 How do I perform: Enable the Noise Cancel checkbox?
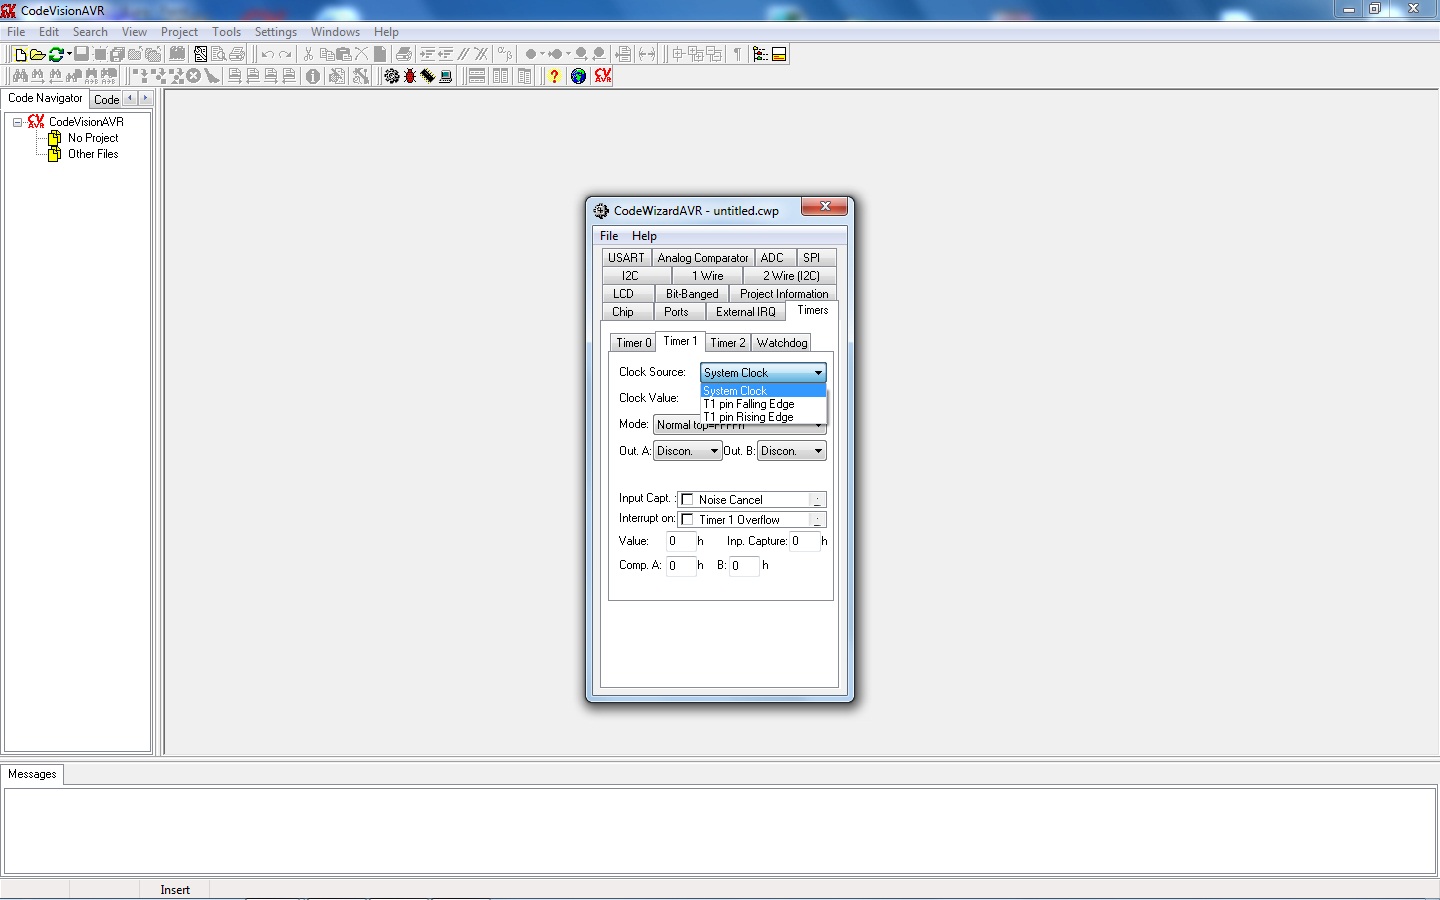[688, 500]
